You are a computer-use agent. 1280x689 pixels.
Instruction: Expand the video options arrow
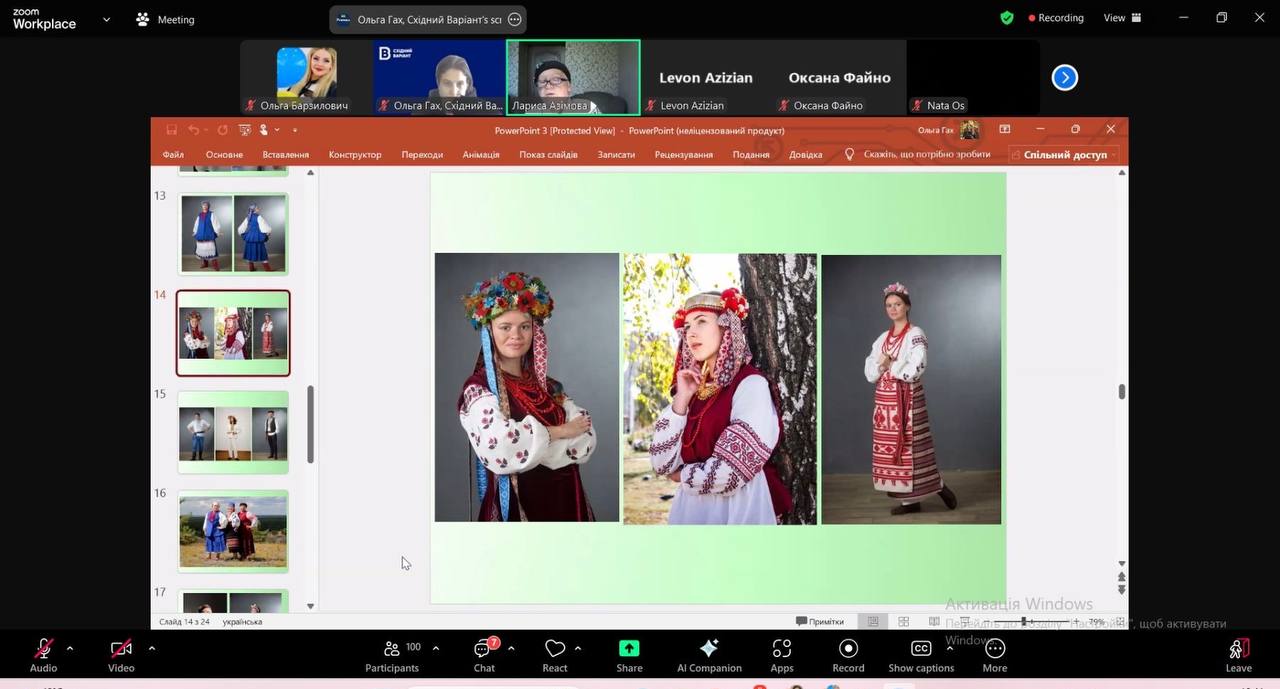click(x=152, y=648)
